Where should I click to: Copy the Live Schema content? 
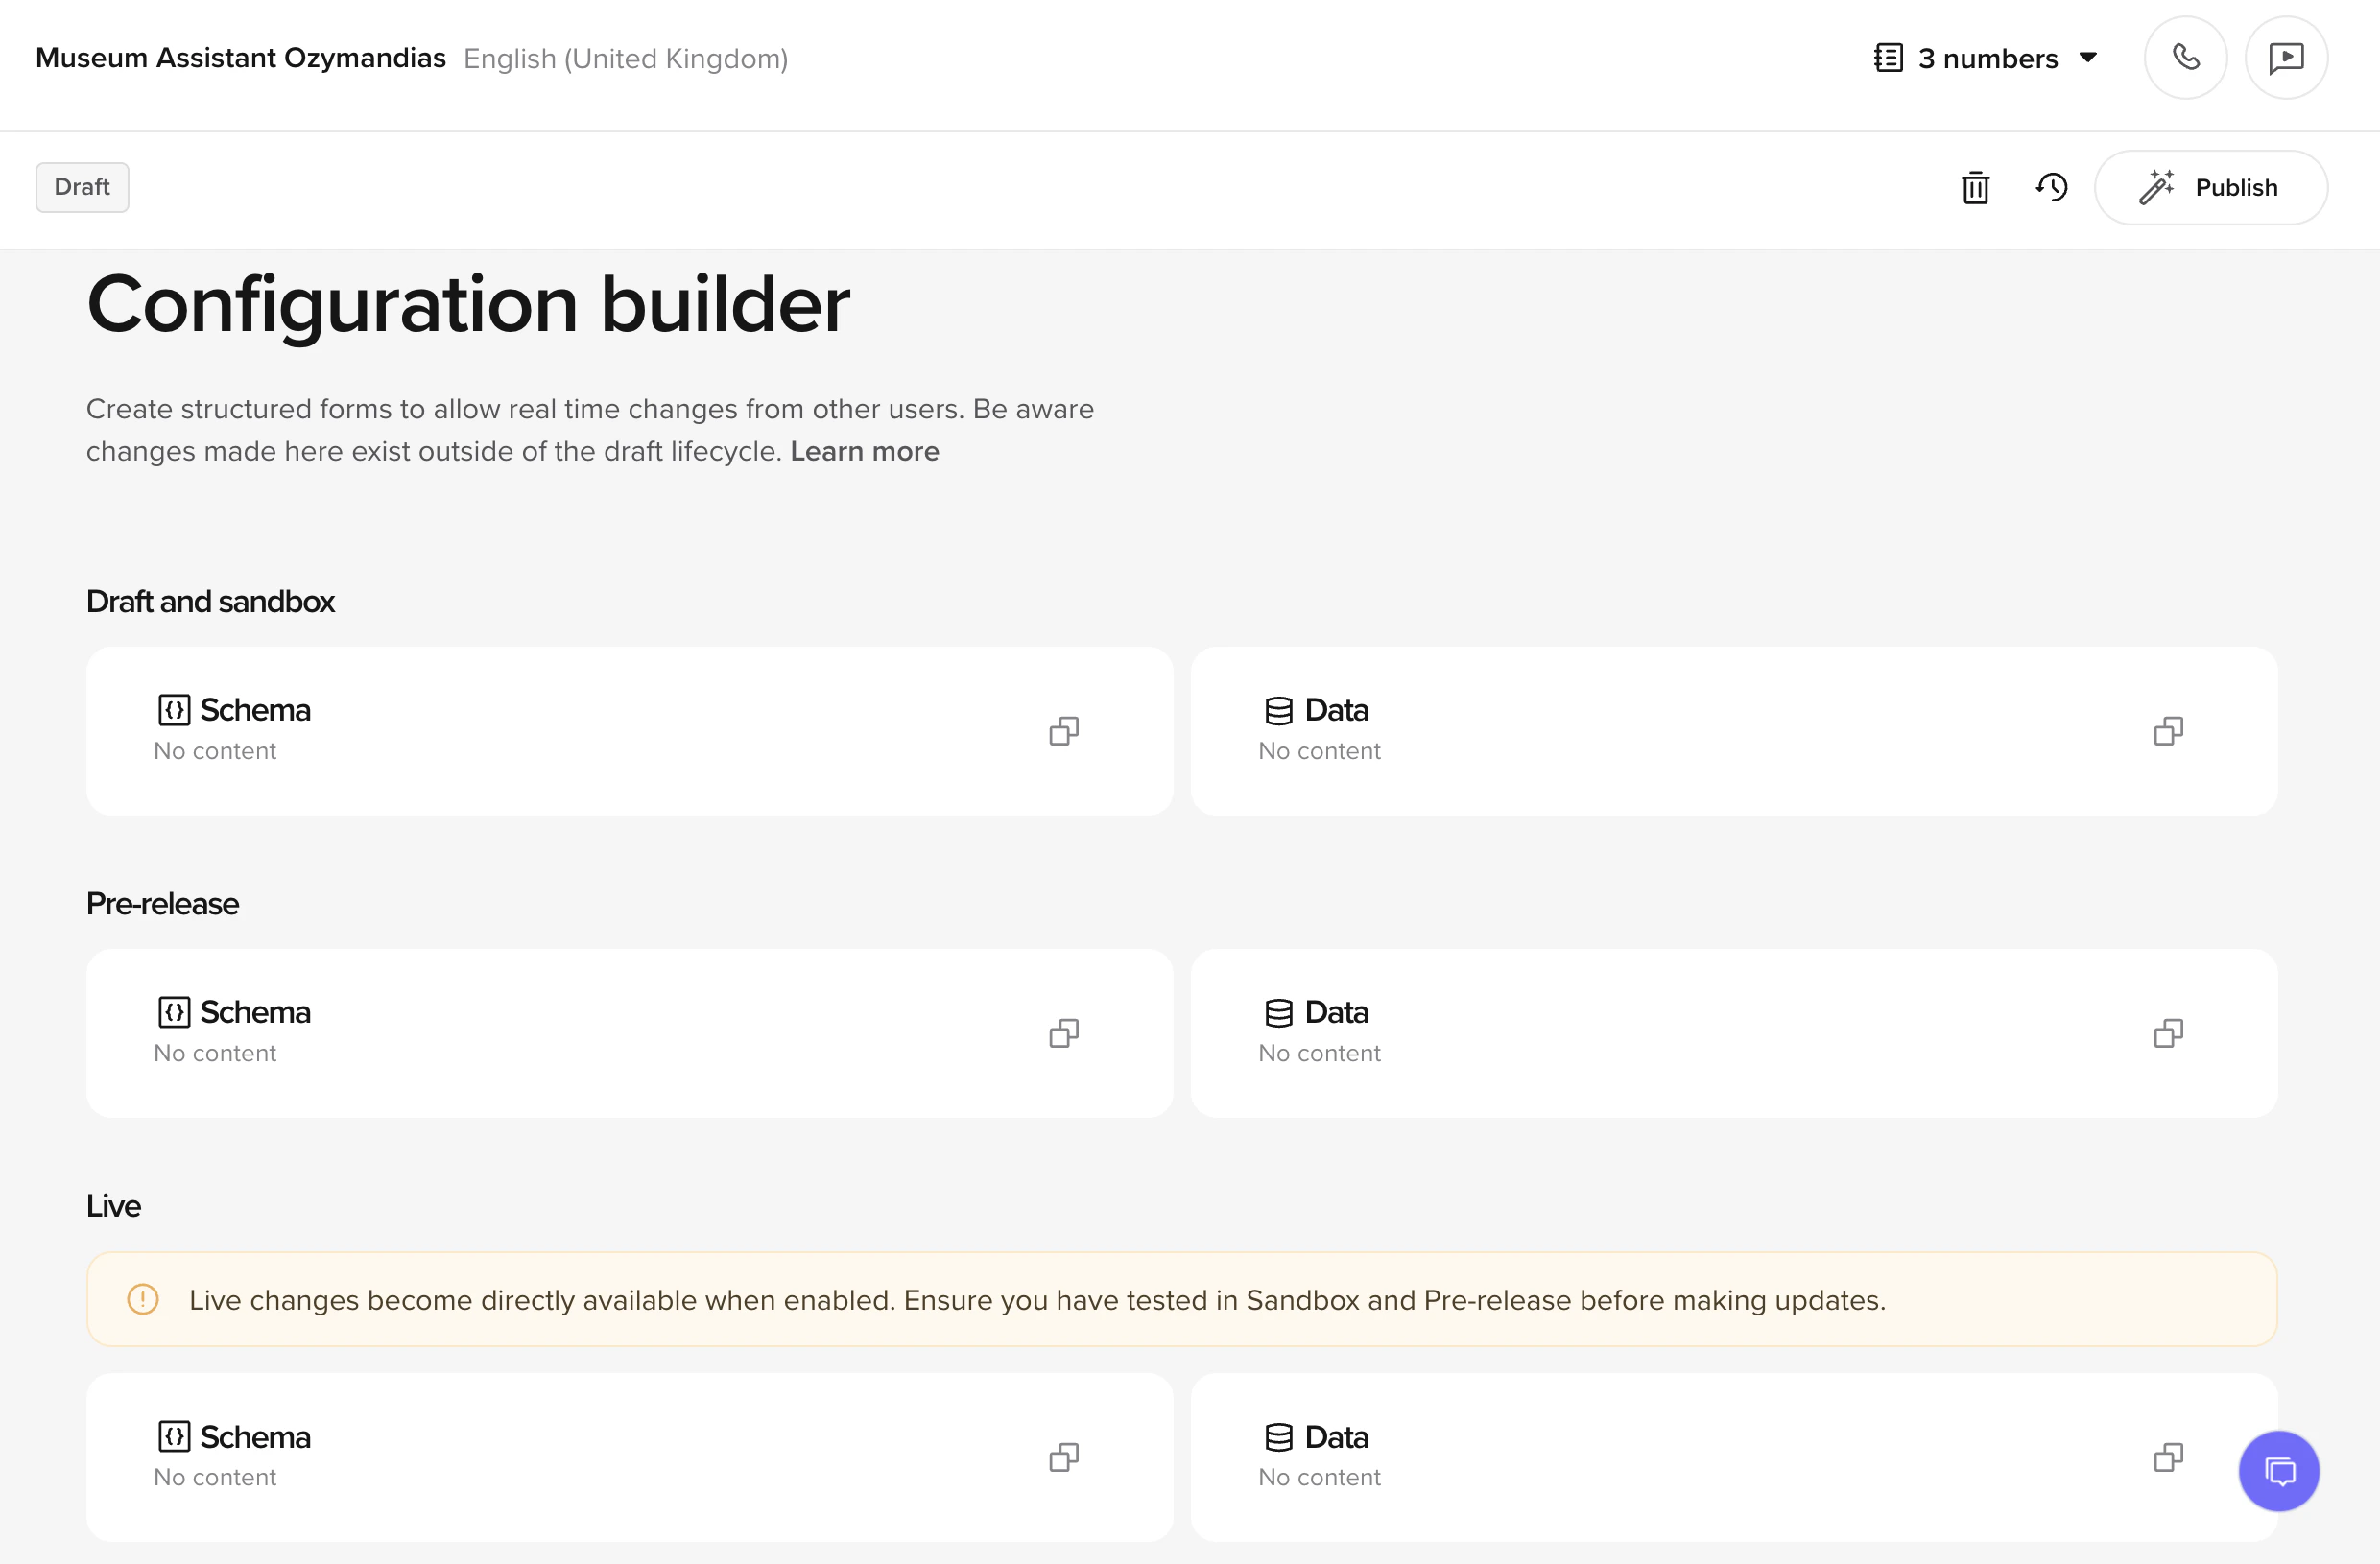(1064, 1457)
